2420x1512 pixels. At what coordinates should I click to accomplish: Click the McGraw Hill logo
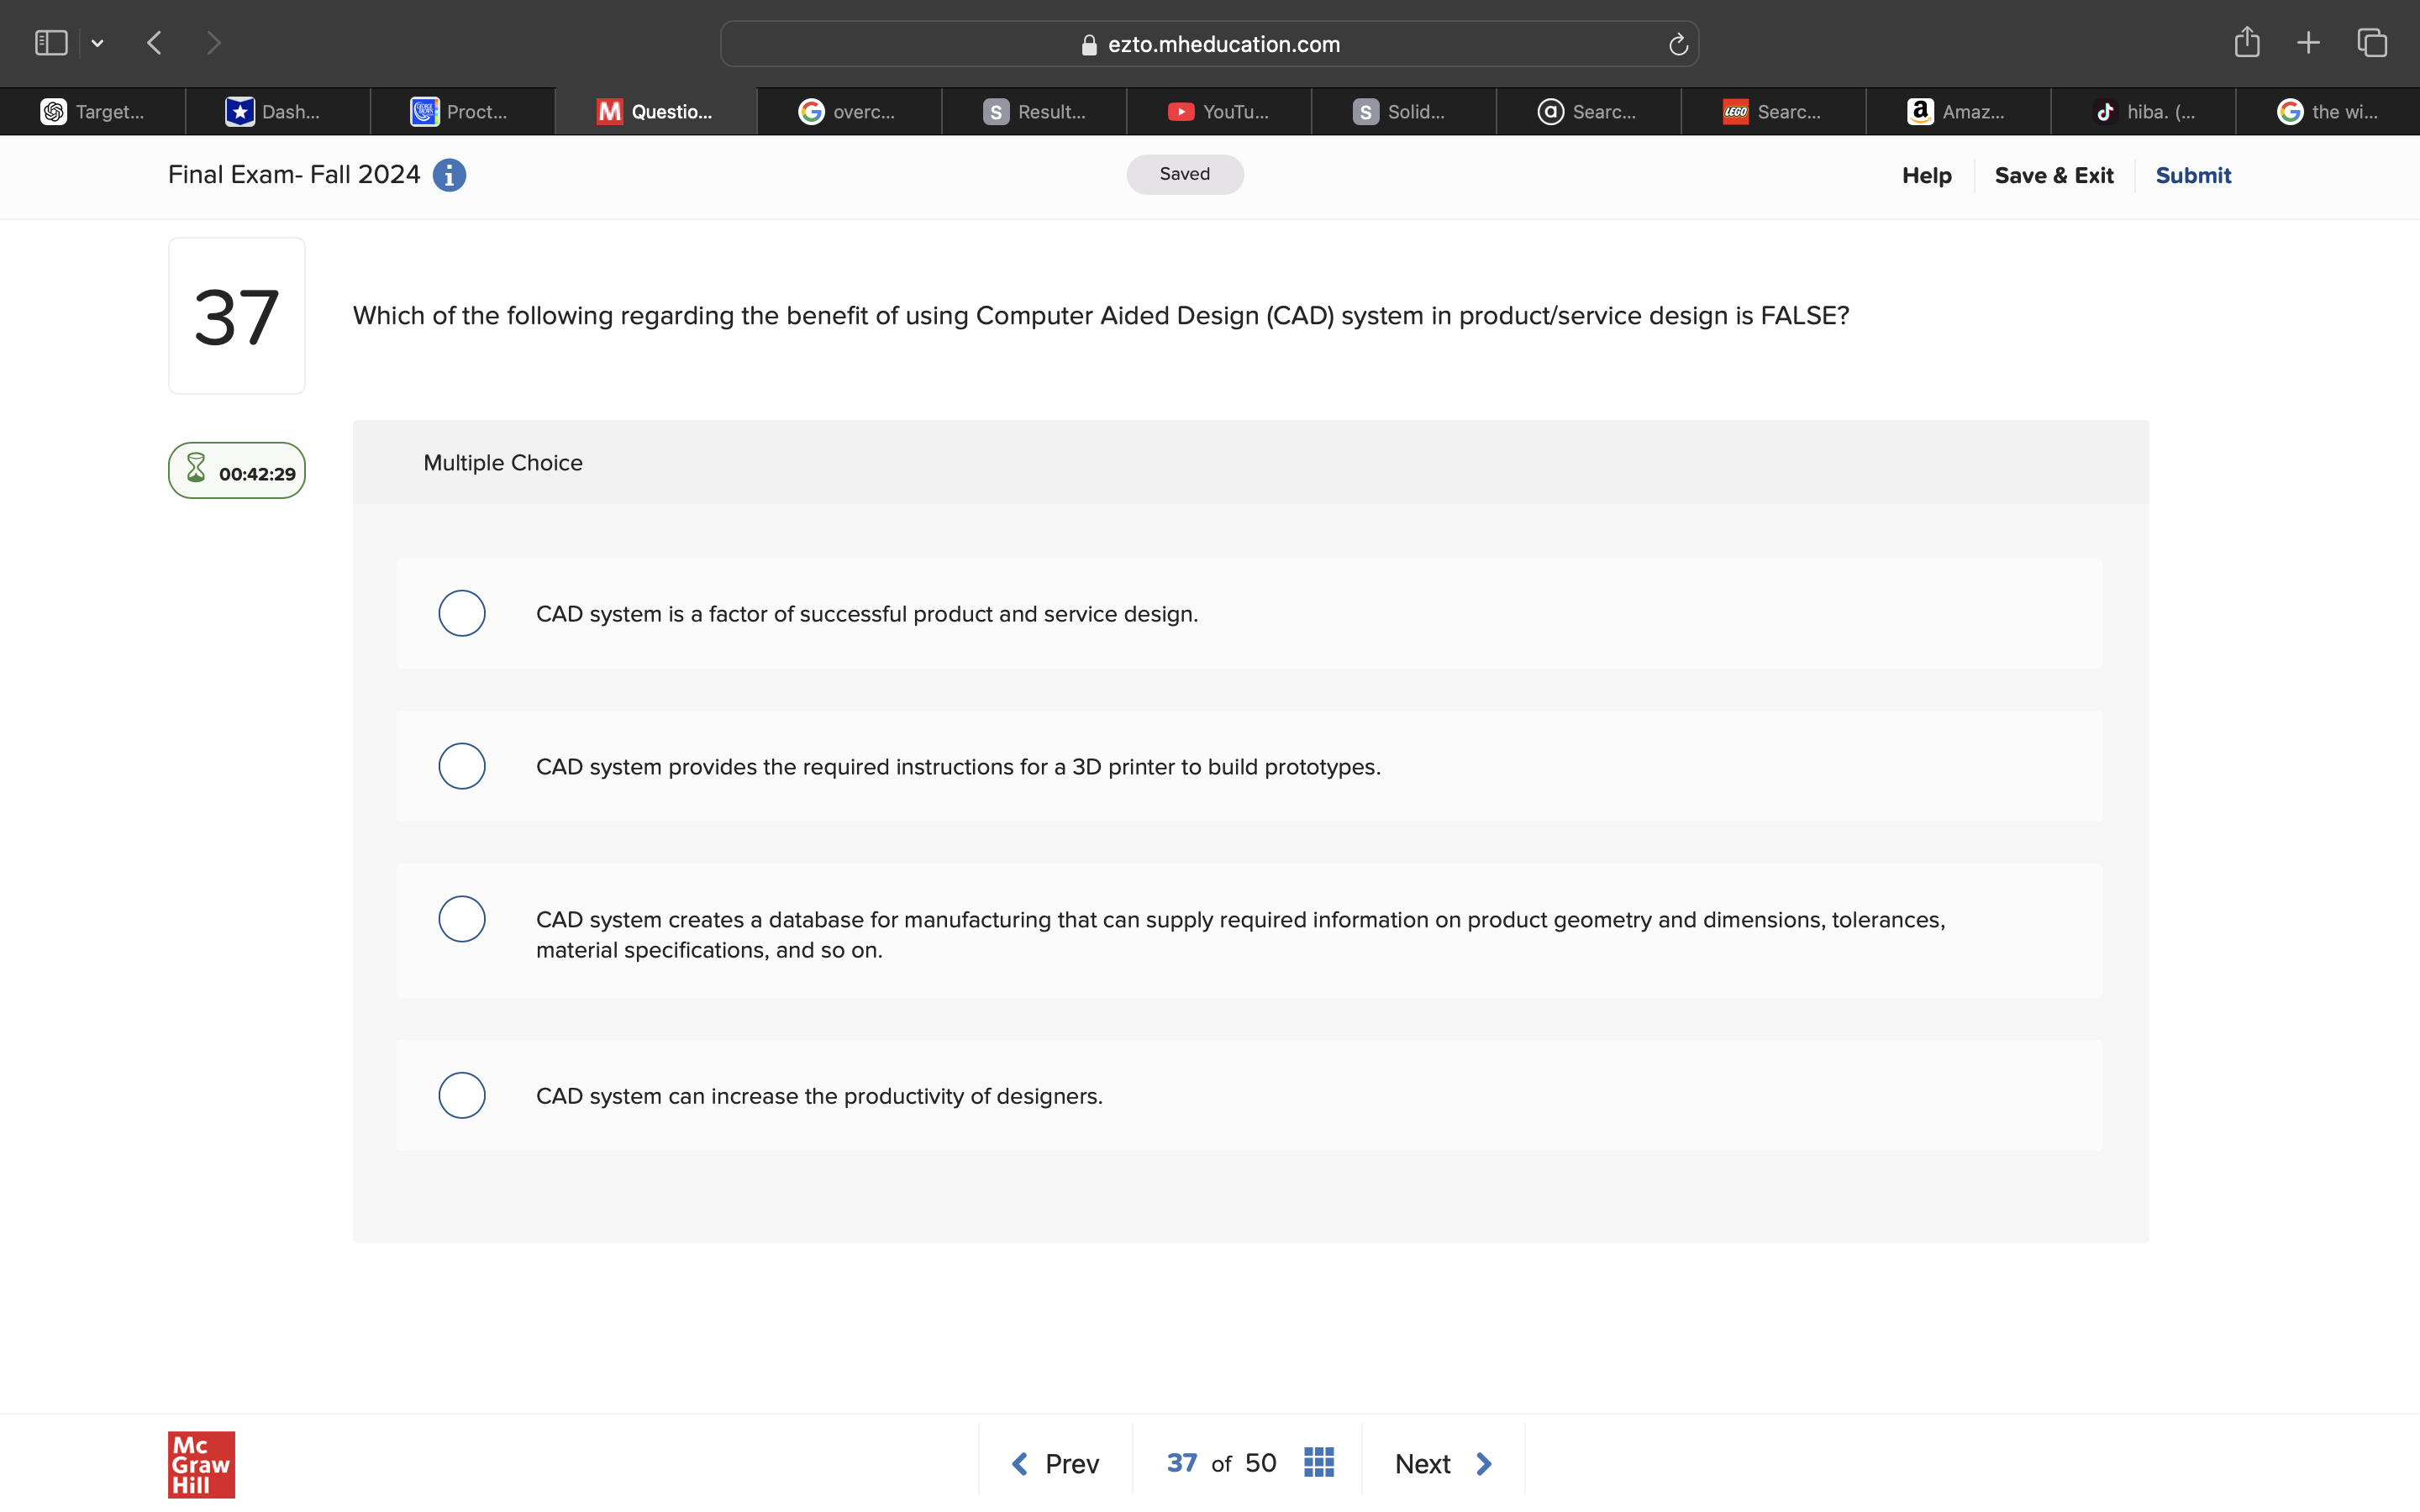point(201,1464)
